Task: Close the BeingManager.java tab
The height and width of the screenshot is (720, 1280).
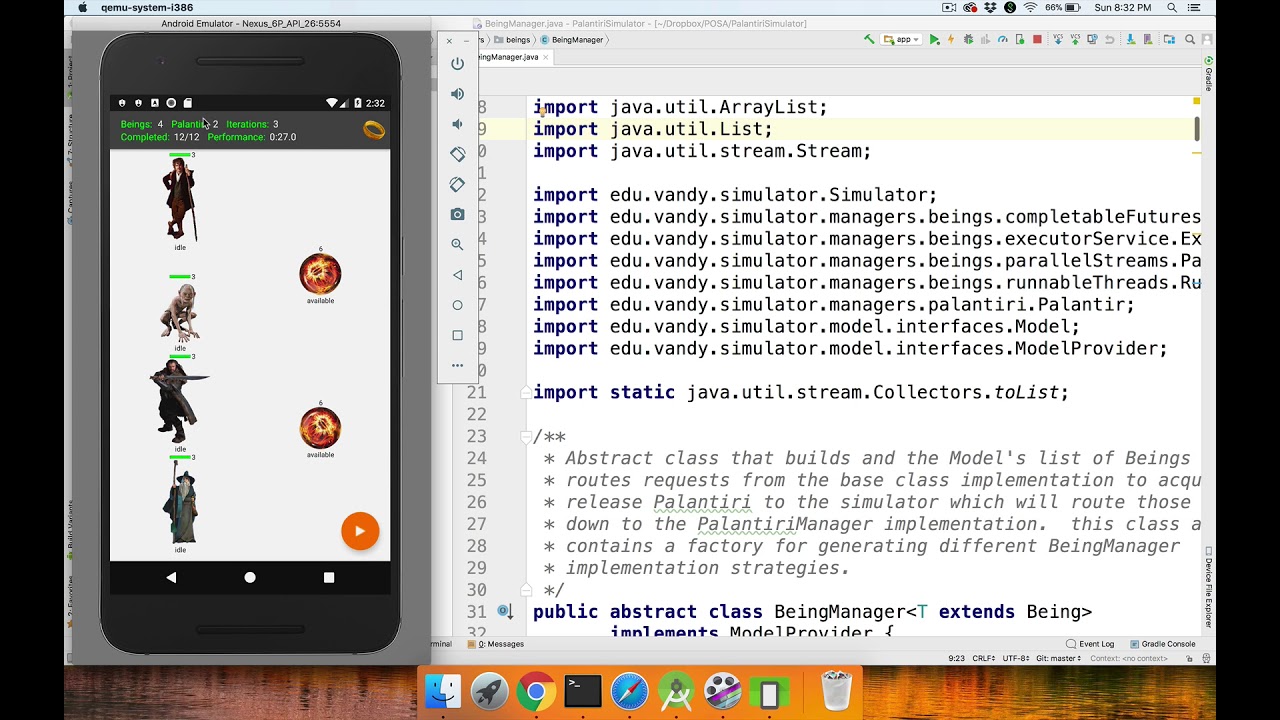Action: point(547,57)
